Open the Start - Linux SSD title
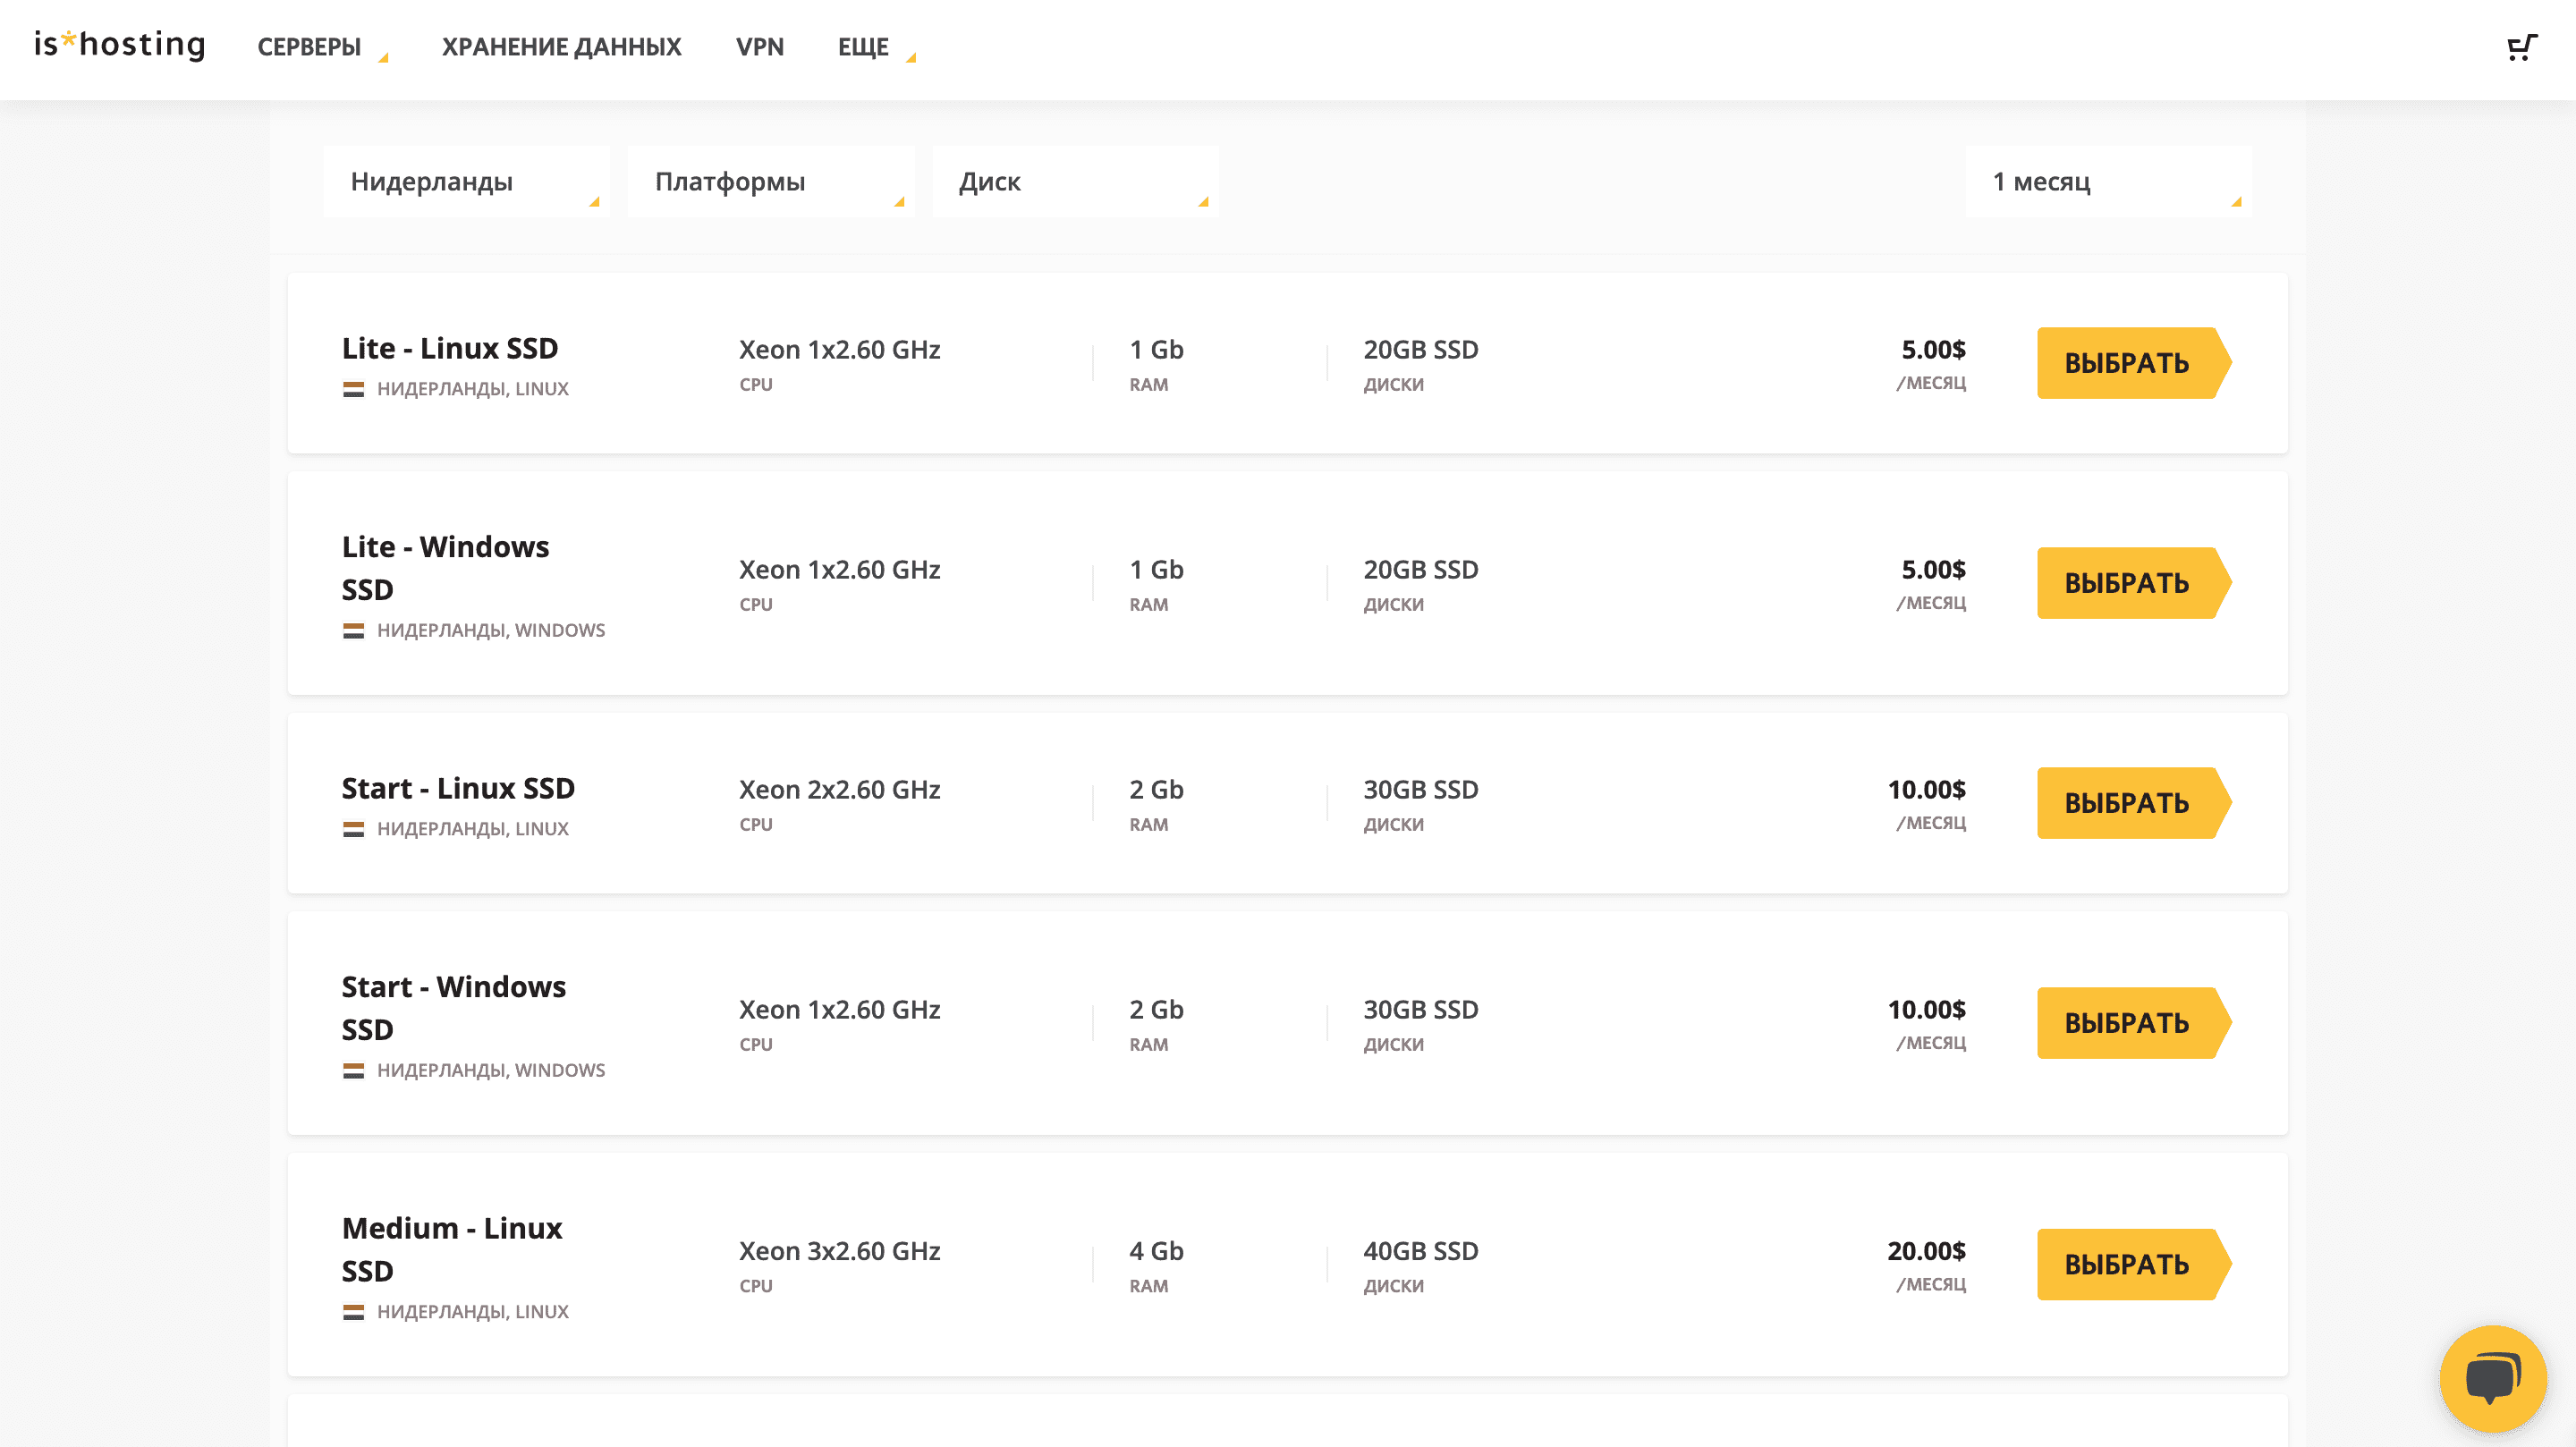This screenshot has height=1447, width=2576. (458, 788)
